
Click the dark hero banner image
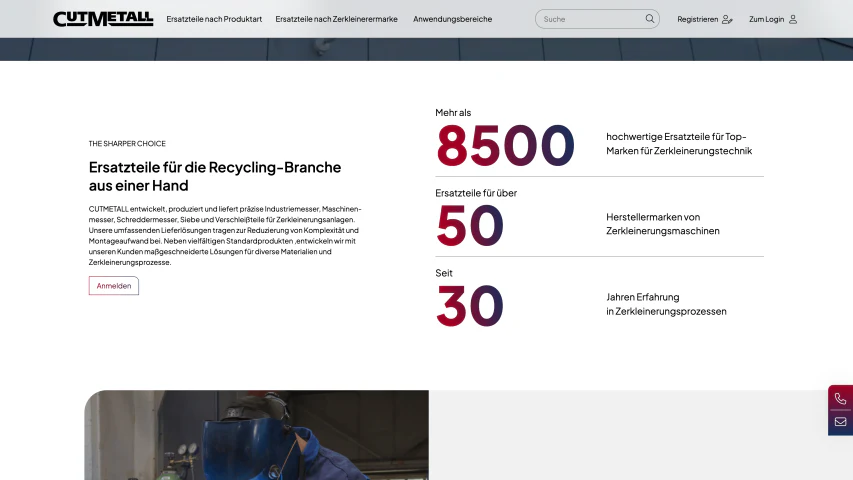(x=426, y=49)
